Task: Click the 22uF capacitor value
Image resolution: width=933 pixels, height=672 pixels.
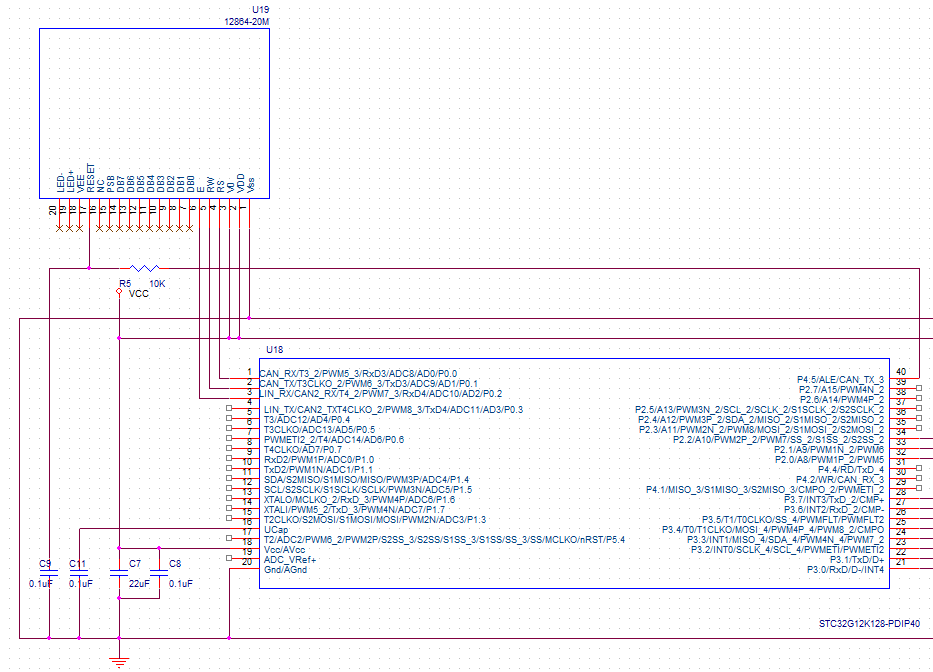Action: 139,583
